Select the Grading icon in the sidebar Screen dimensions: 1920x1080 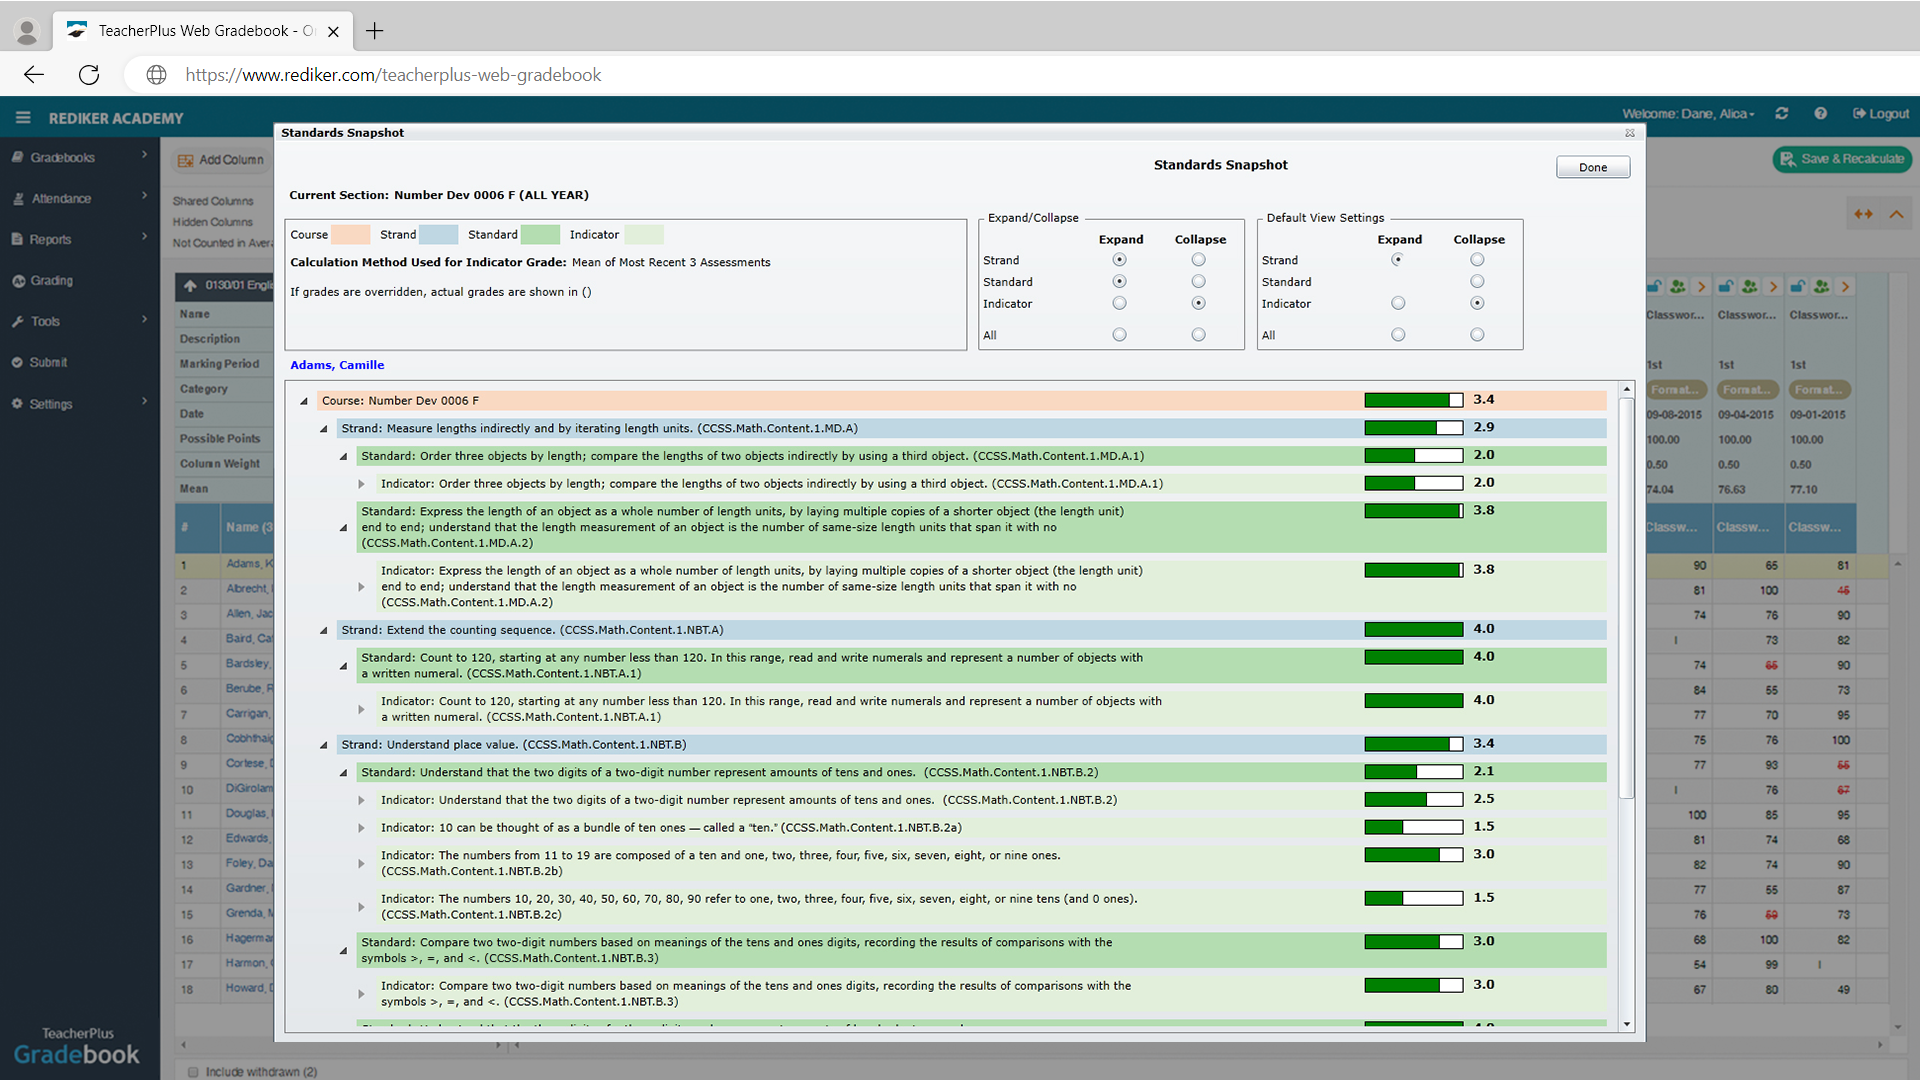pos(18,280)
